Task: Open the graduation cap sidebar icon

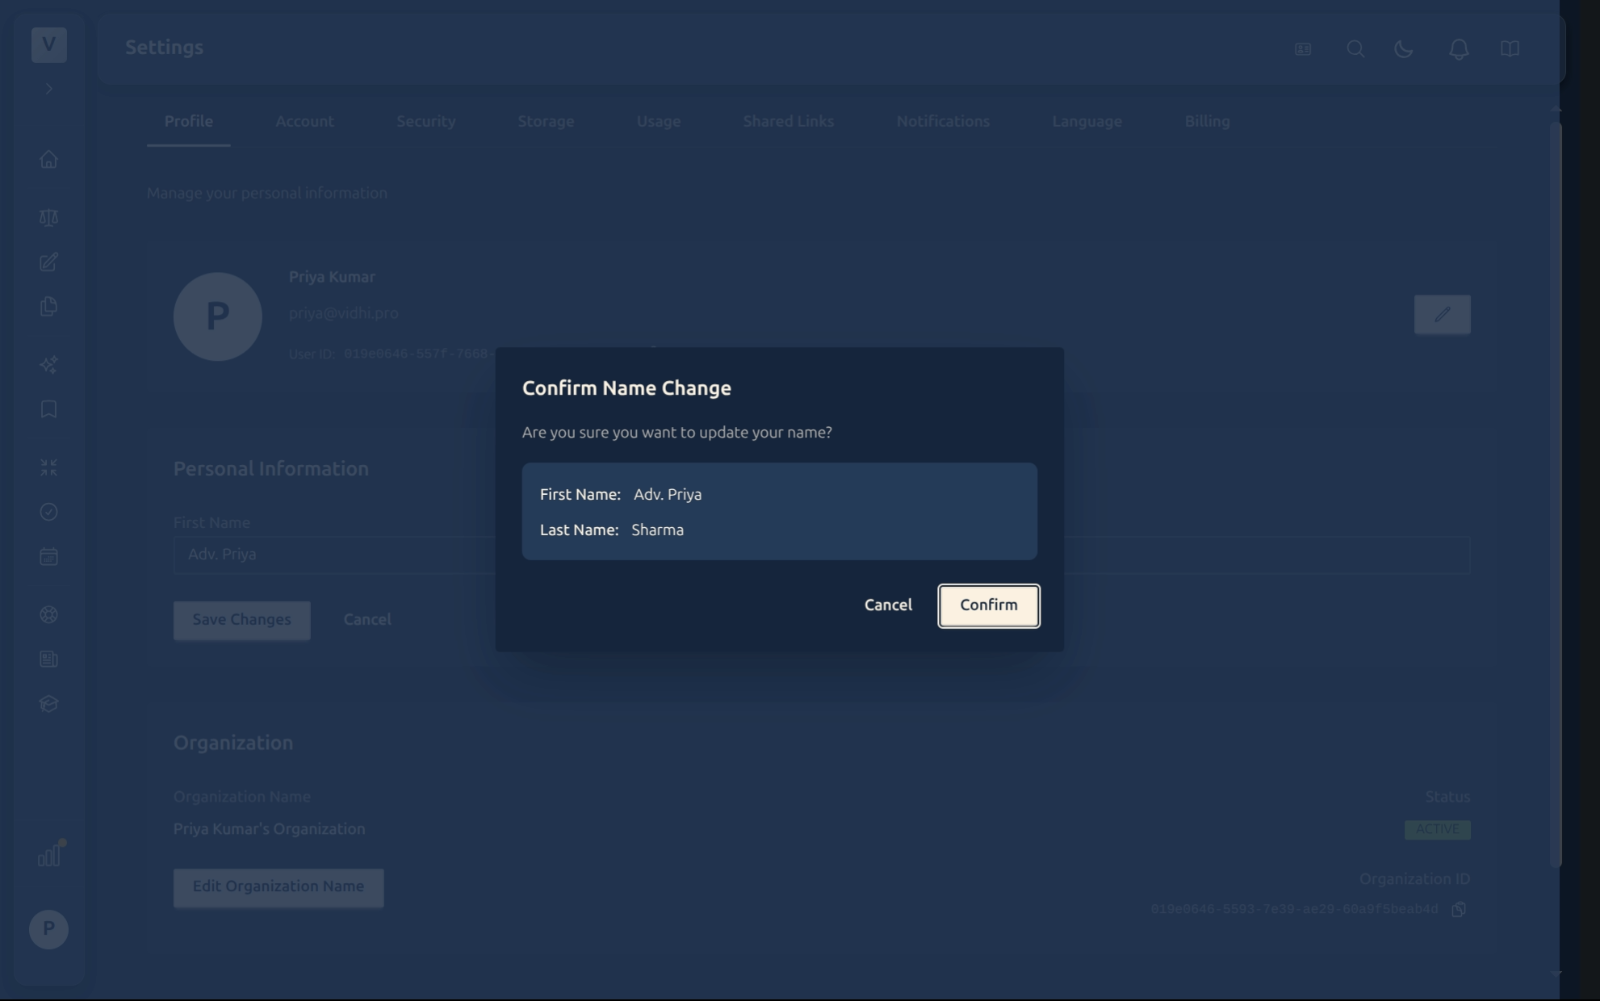Action: pyautogui.click(x=49, y=704)
